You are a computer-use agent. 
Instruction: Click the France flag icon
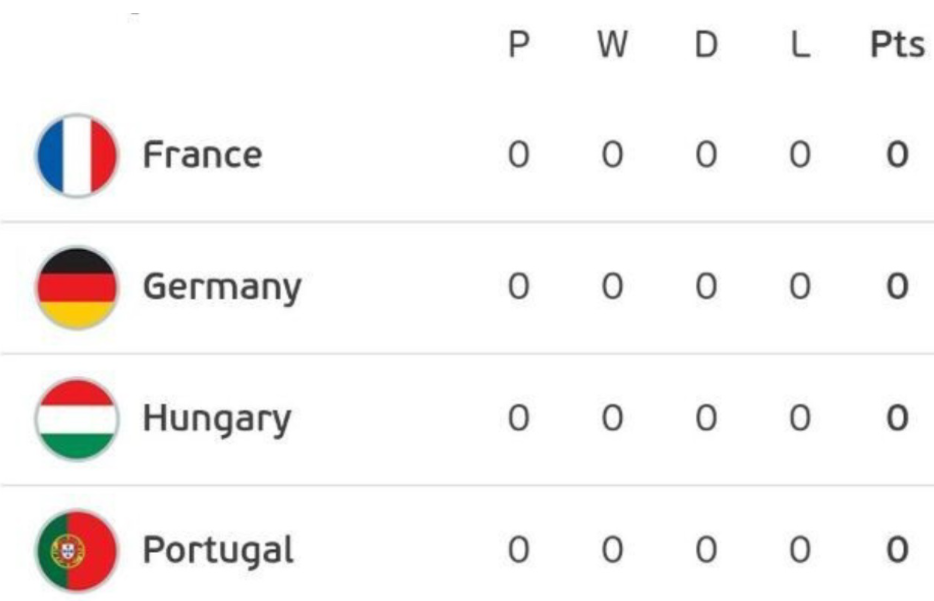pyautogui.click(x=77, y=156)
